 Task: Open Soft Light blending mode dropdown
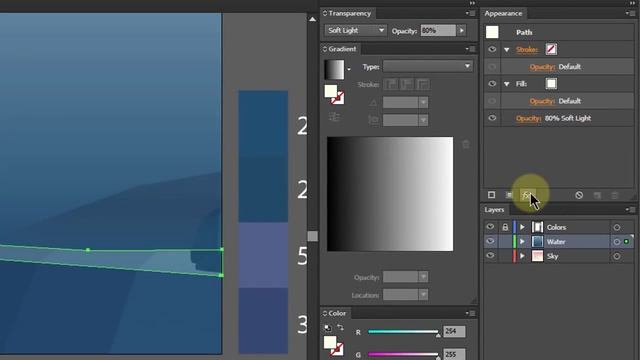355,30
